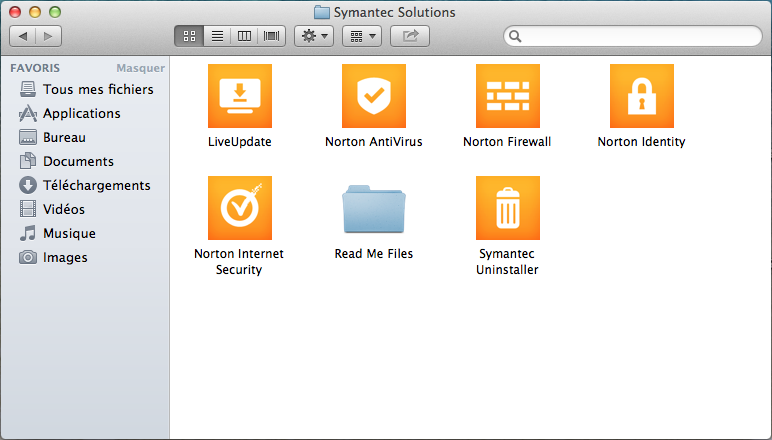This screenshot has height=440, width=772.
Task: Zoom the window with green button
Action: (55, 12)
